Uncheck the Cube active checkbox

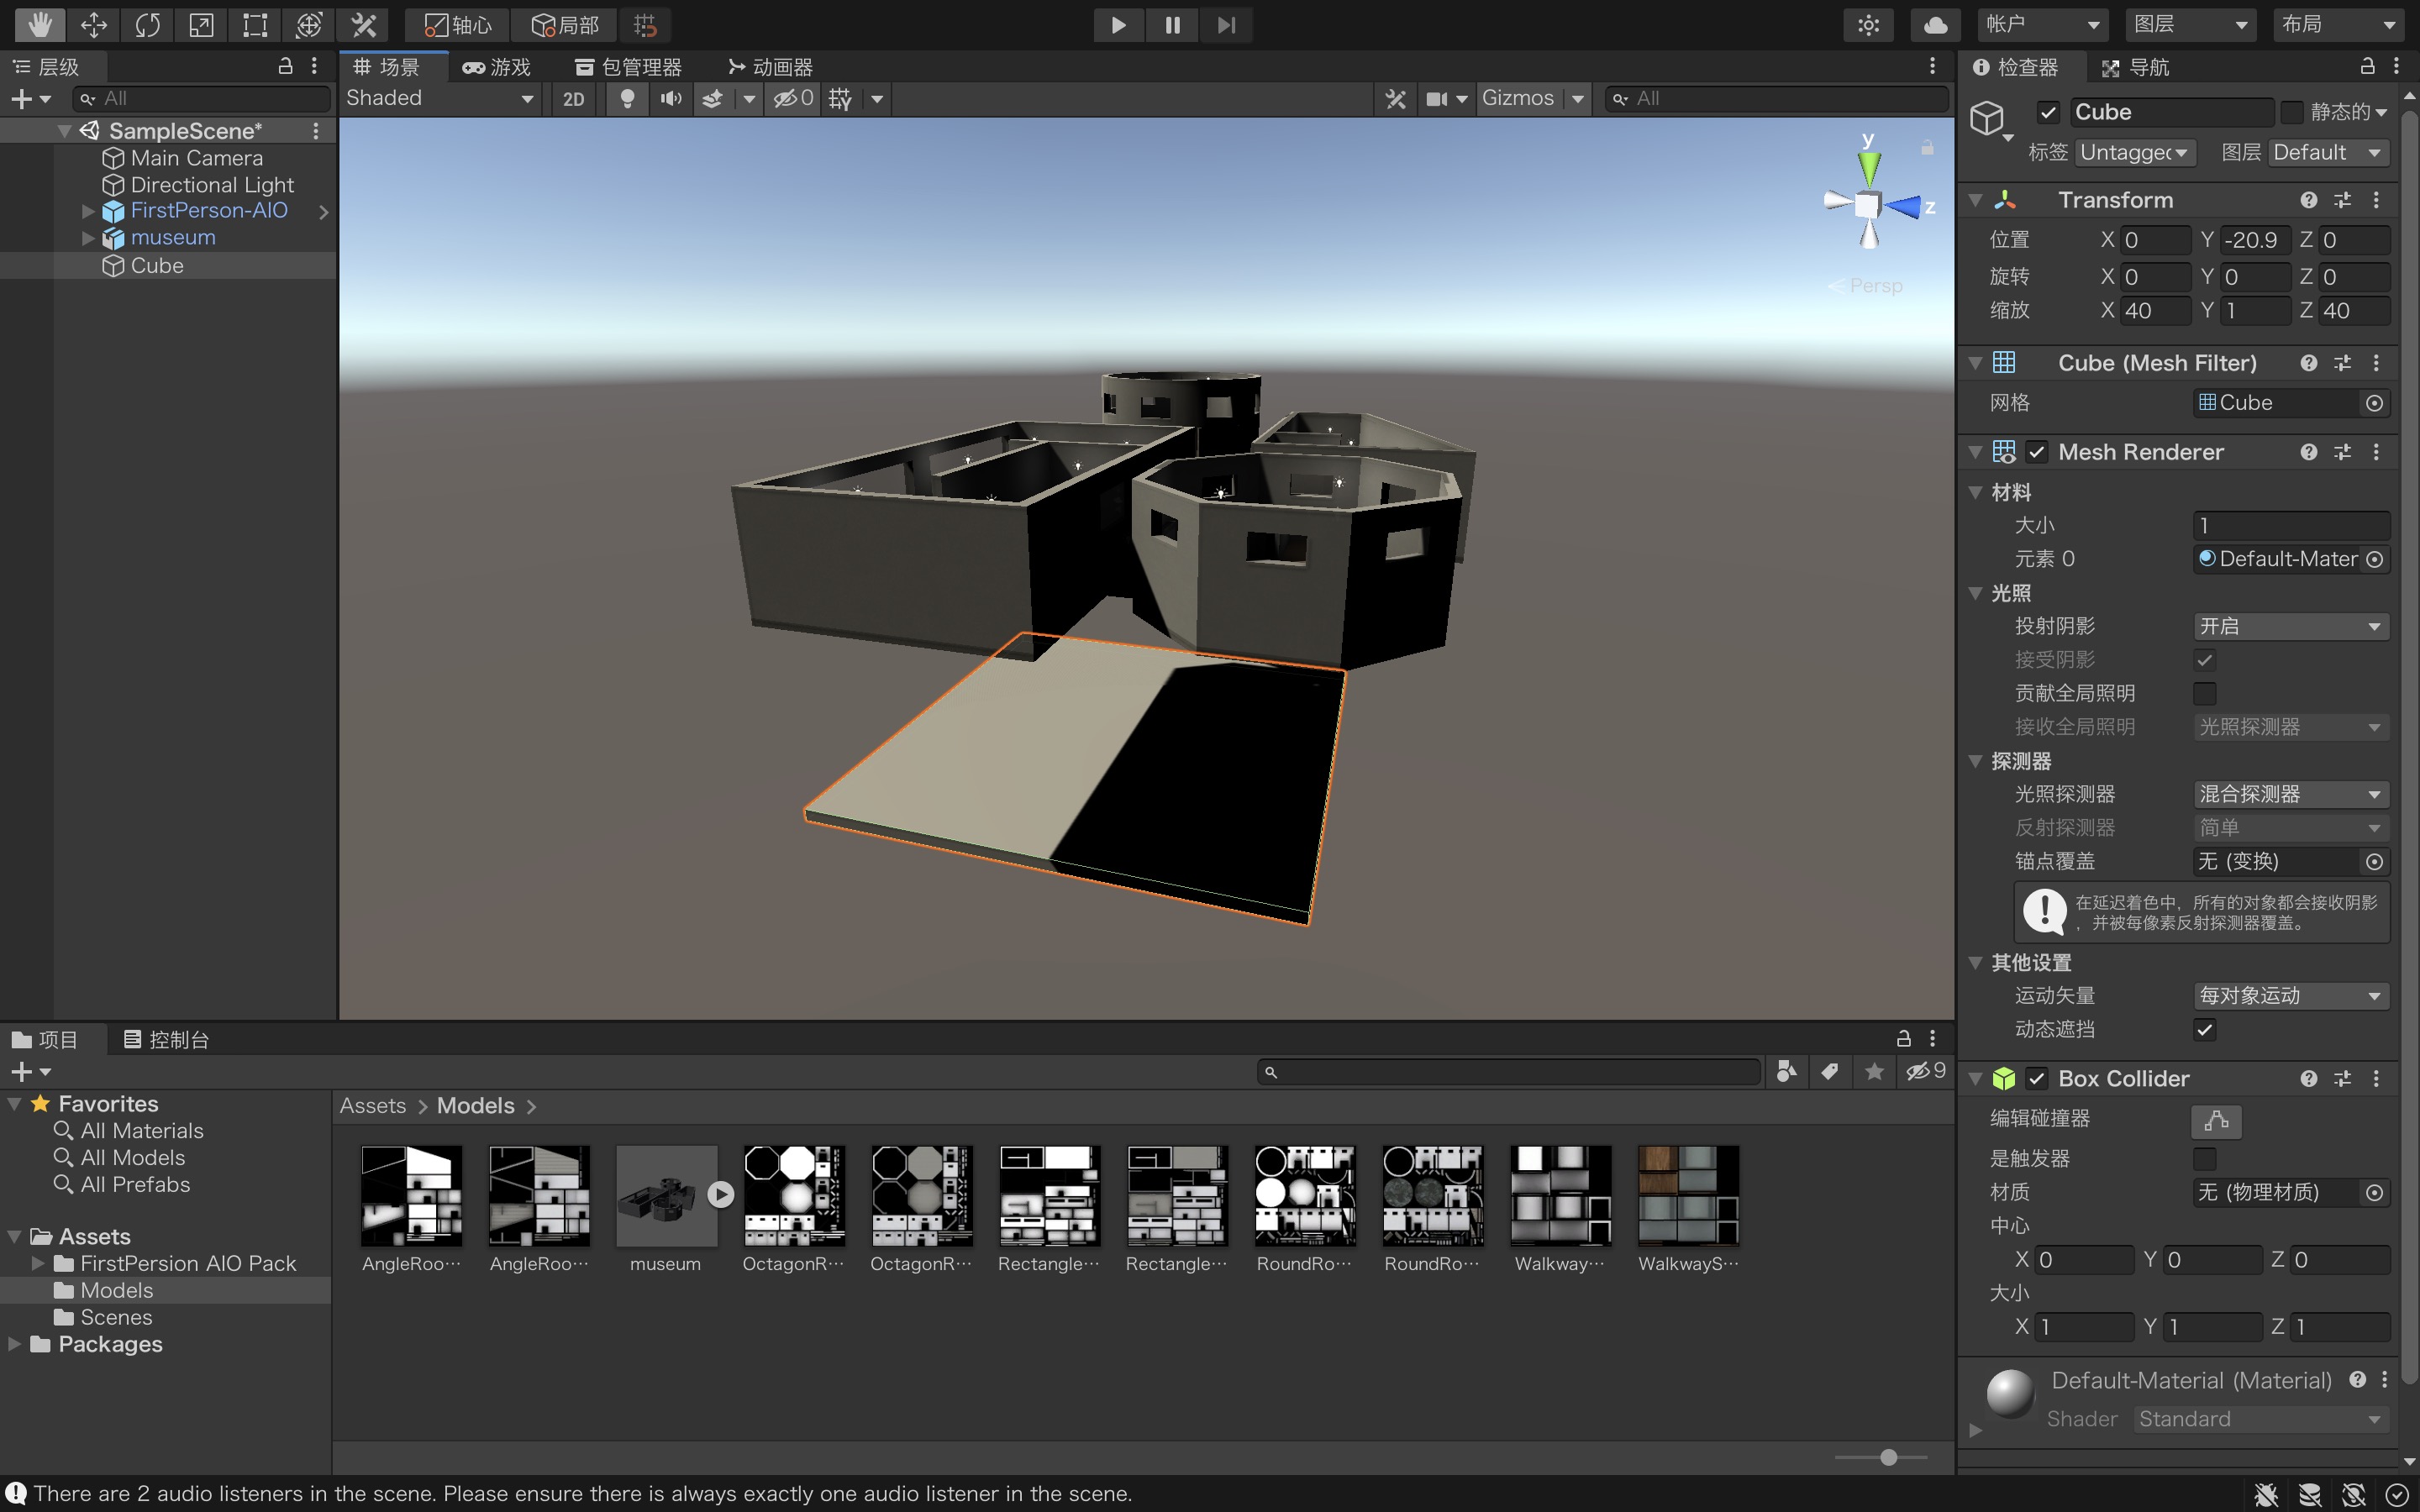2047,112
